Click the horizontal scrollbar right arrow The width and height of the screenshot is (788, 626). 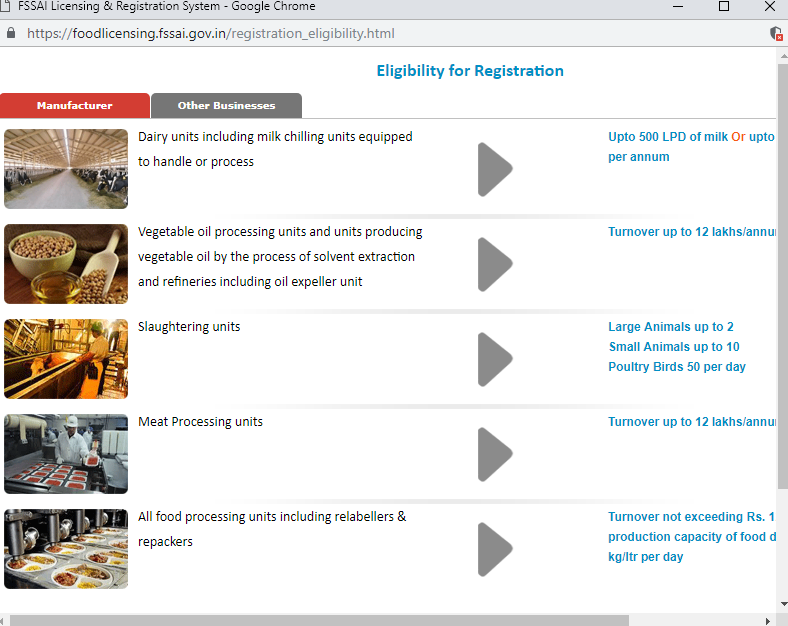[767, 621]
